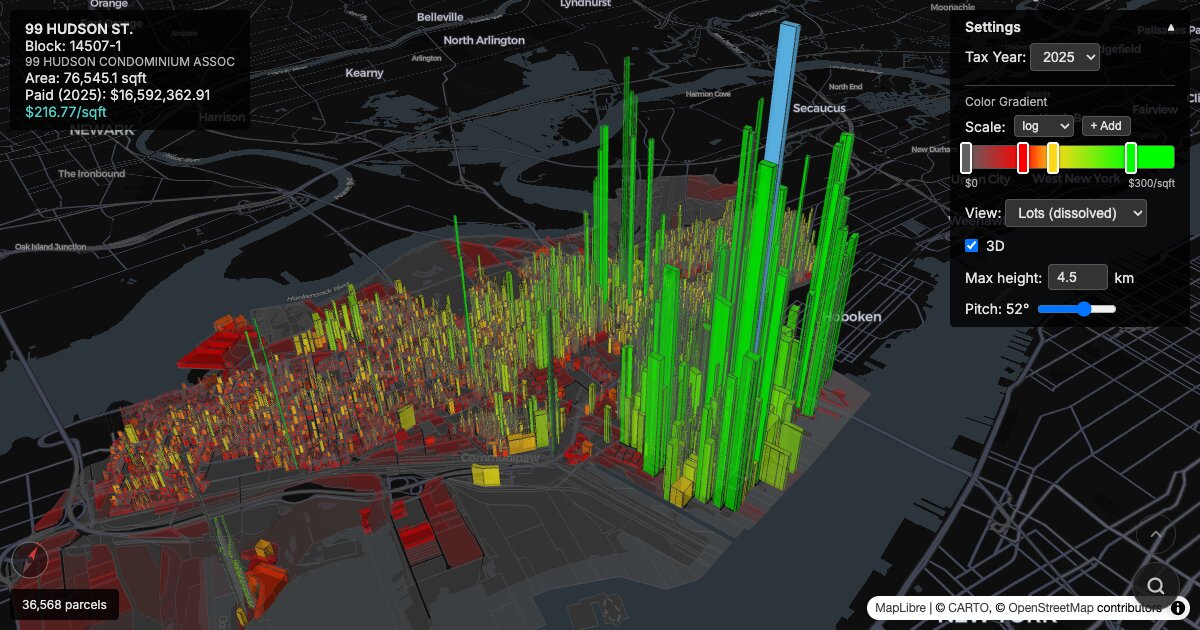
Task: Click the tall blue highlighted parcel tower
Action: (783, 90)
